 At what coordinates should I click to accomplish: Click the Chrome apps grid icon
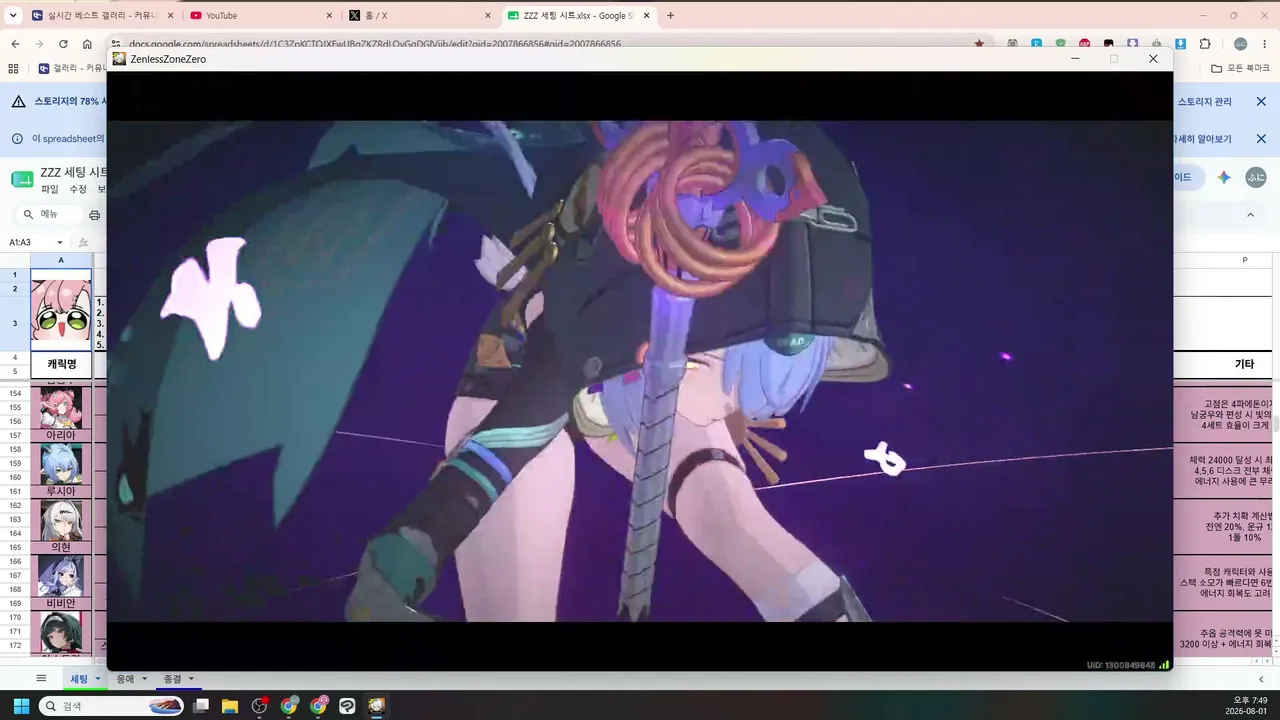[x=13, y=69]
